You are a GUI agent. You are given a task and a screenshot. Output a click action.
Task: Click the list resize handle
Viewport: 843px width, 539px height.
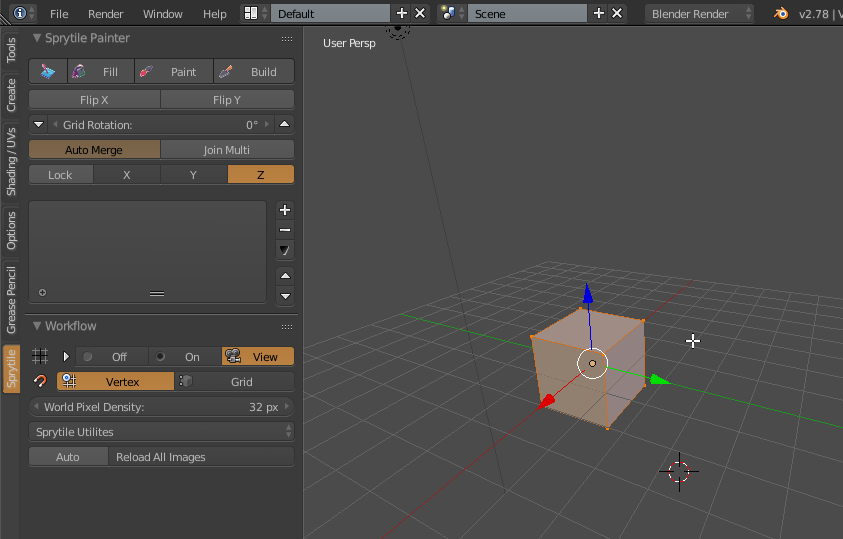[157, 293]
